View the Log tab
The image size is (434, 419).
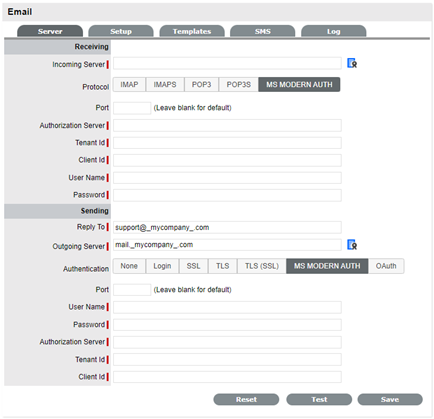tap(334, 31)
